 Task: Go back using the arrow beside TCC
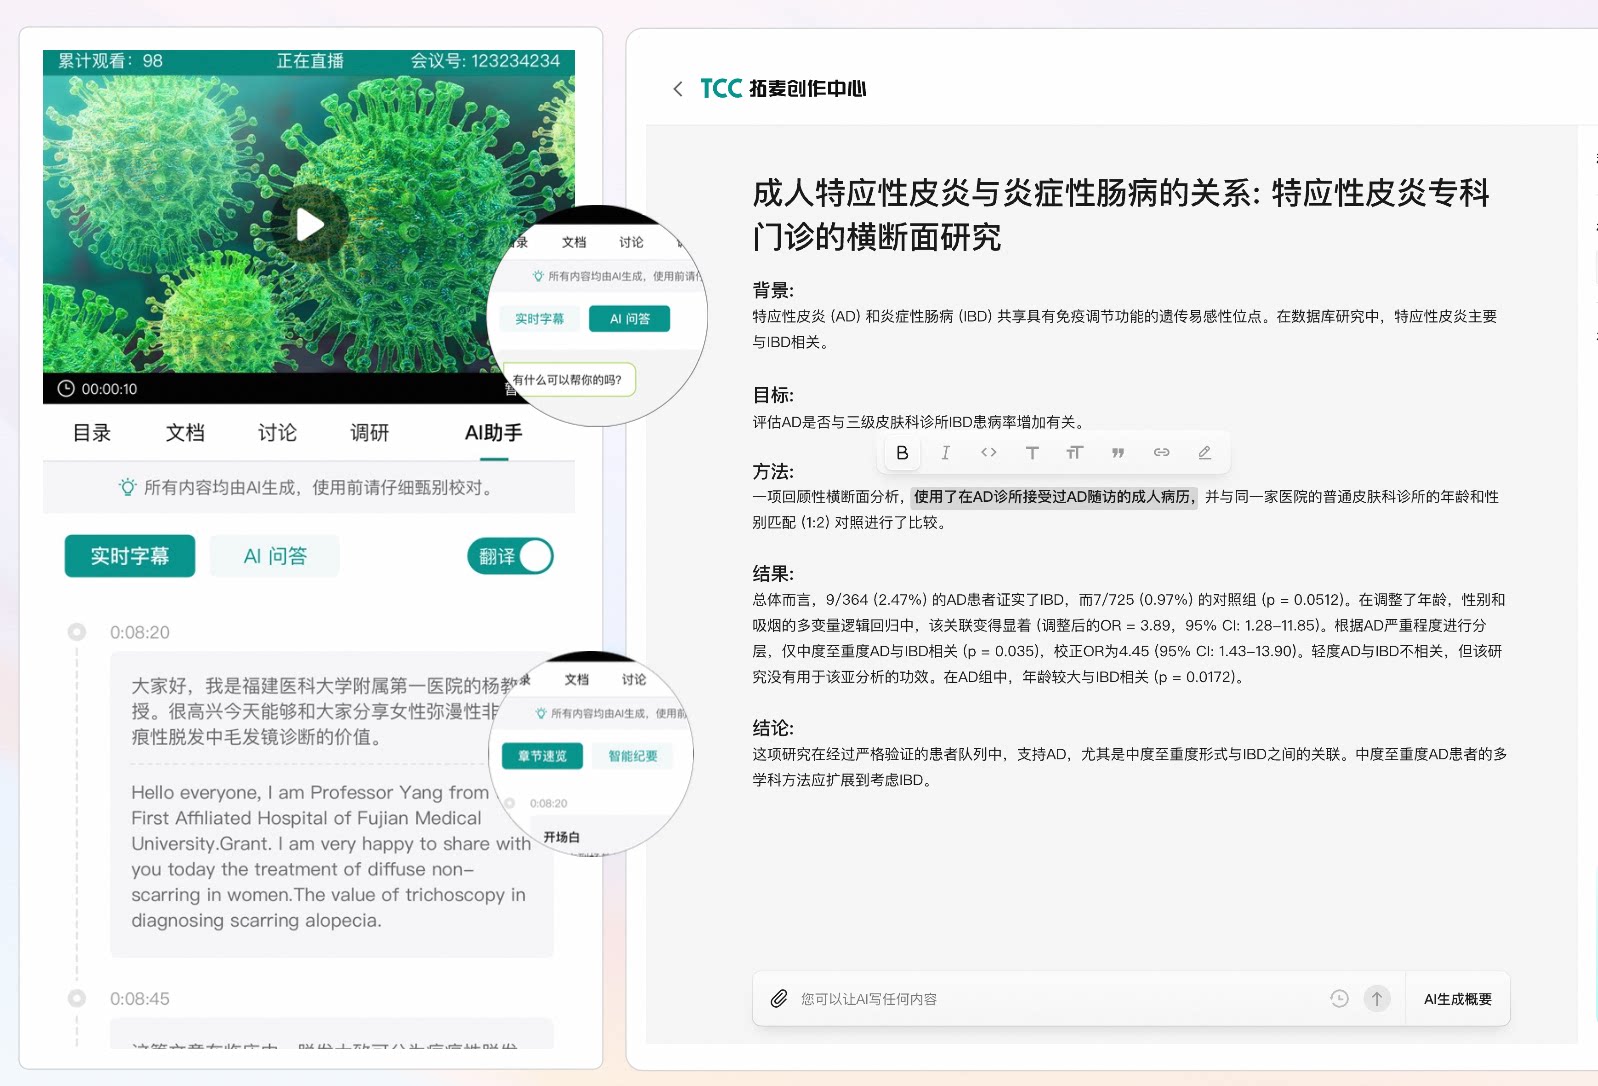point(678,89)
